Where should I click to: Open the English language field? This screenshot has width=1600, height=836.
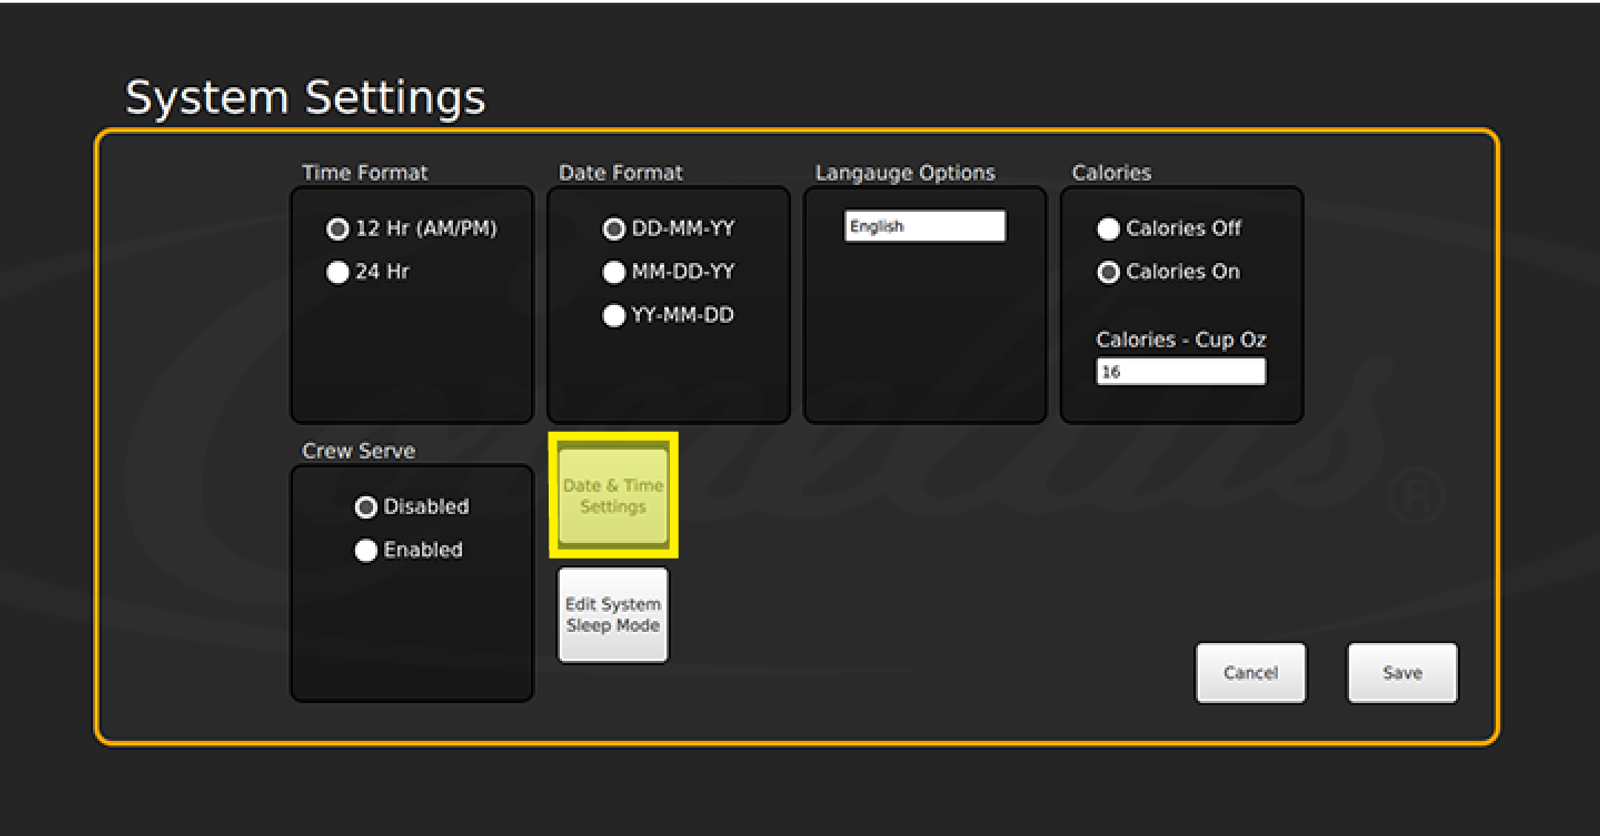pyautogui.click(x=925, y=226)
